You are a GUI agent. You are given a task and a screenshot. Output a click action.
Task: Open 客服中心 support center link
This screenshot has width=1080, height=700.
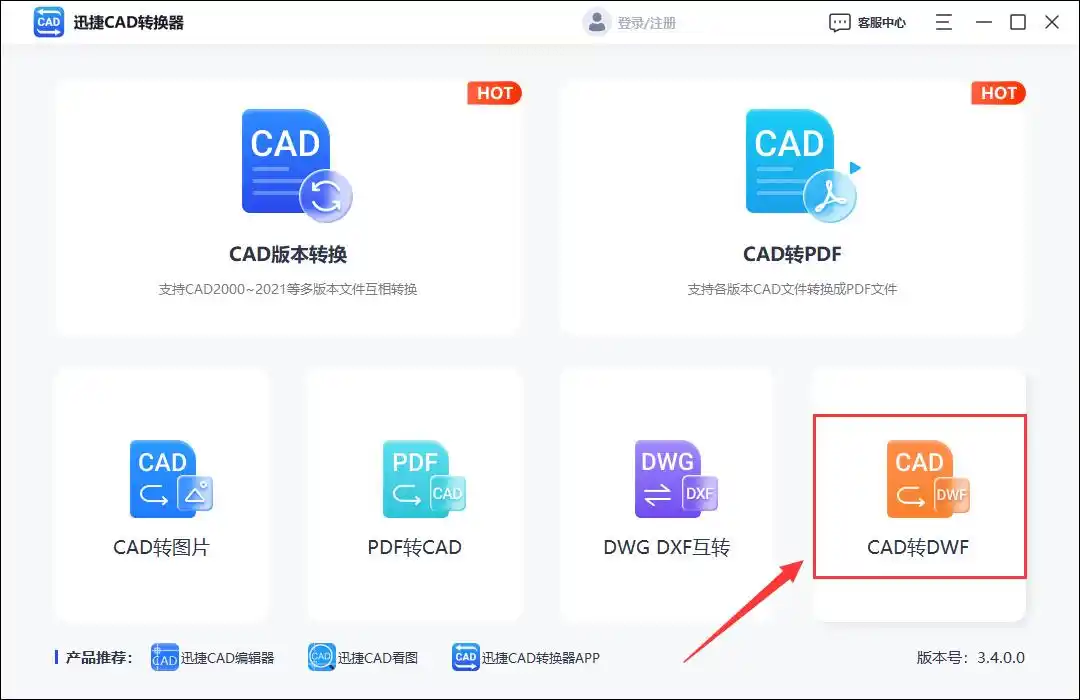[x=881, y=23]
